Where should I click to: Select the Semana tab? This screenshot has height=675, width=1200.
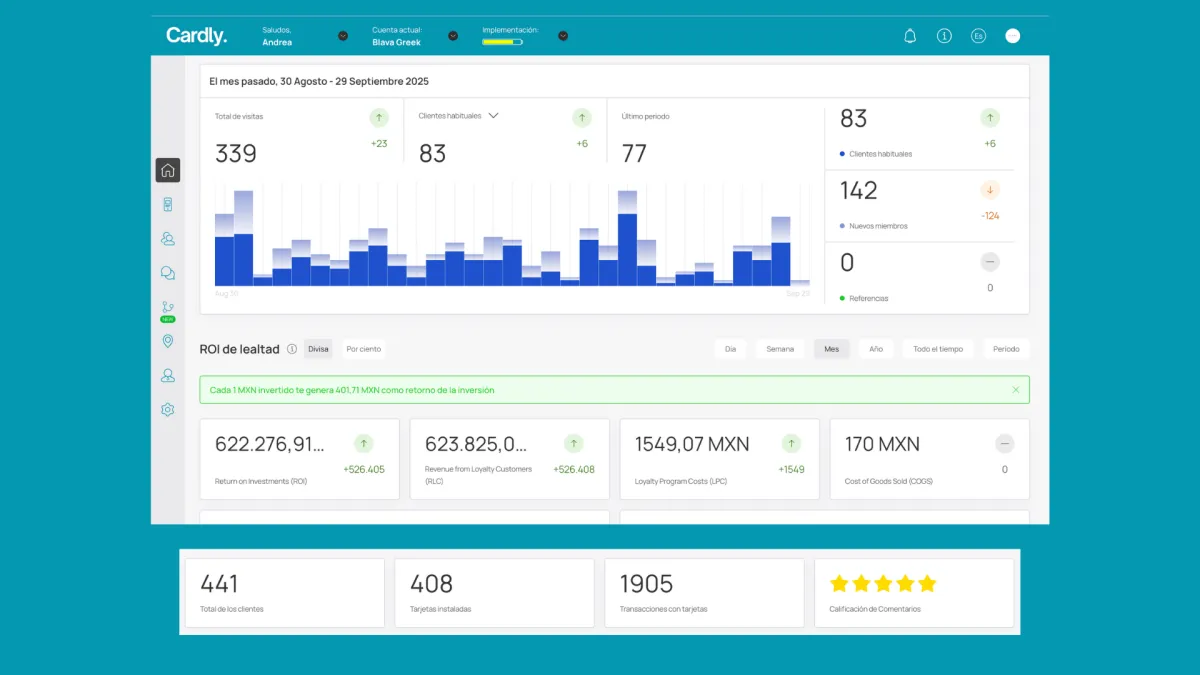tap(780, 349)
